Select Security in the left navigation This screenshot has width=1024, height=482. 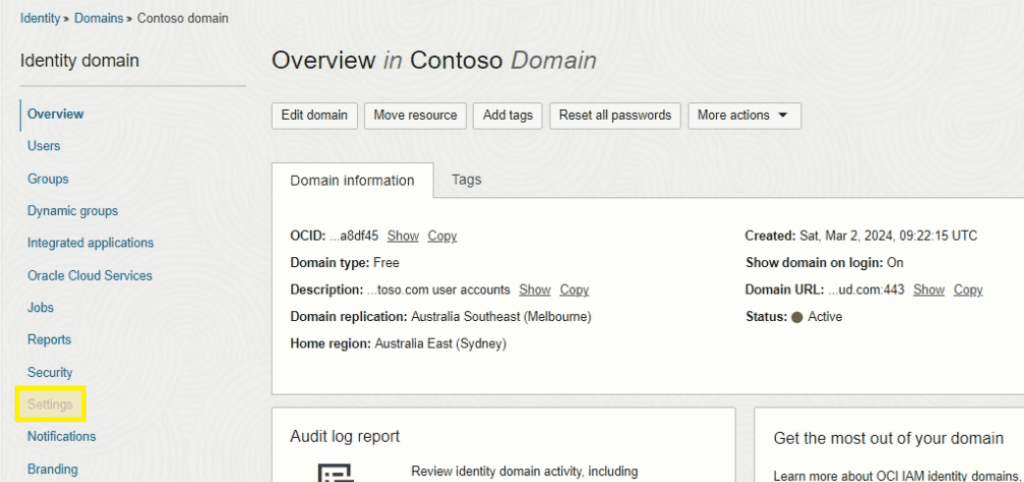click(x=50, y=372)
